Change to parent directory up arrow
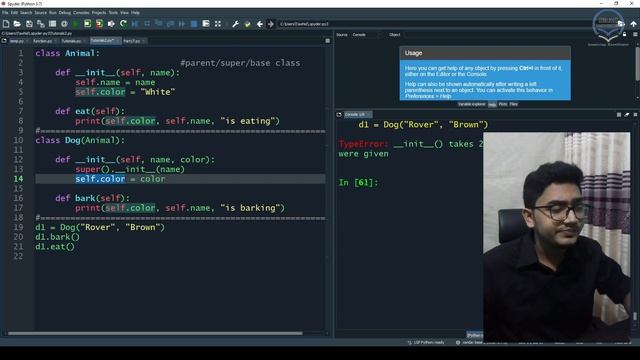 (x=633, y=24)
